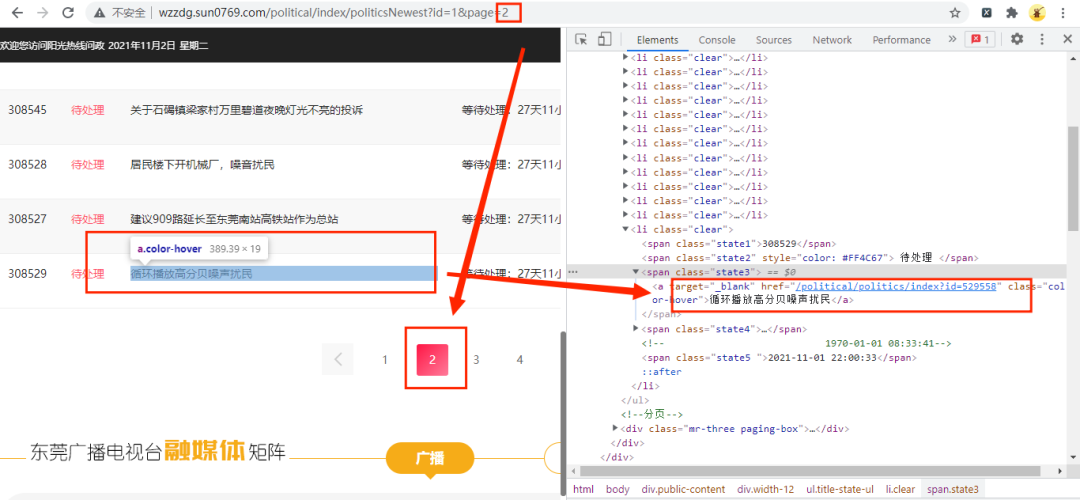Switch to the Sources tab
This screenshot has height=500, width=1080.
pos(773,40)
